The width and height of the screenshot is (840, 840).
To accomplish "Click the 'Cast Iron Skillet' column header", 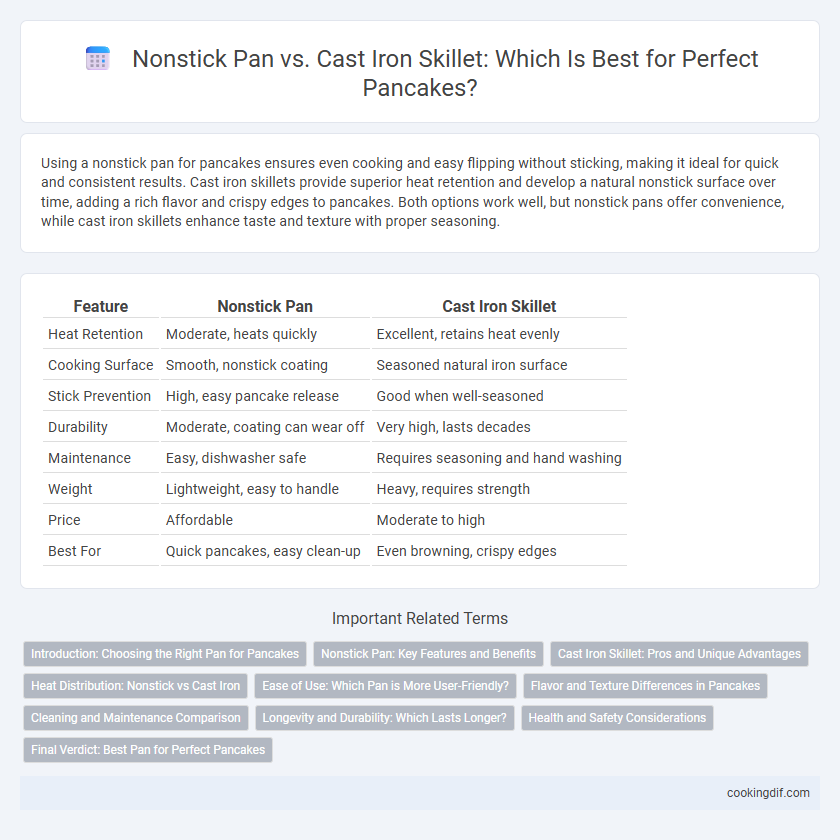I will pos(499,306).
